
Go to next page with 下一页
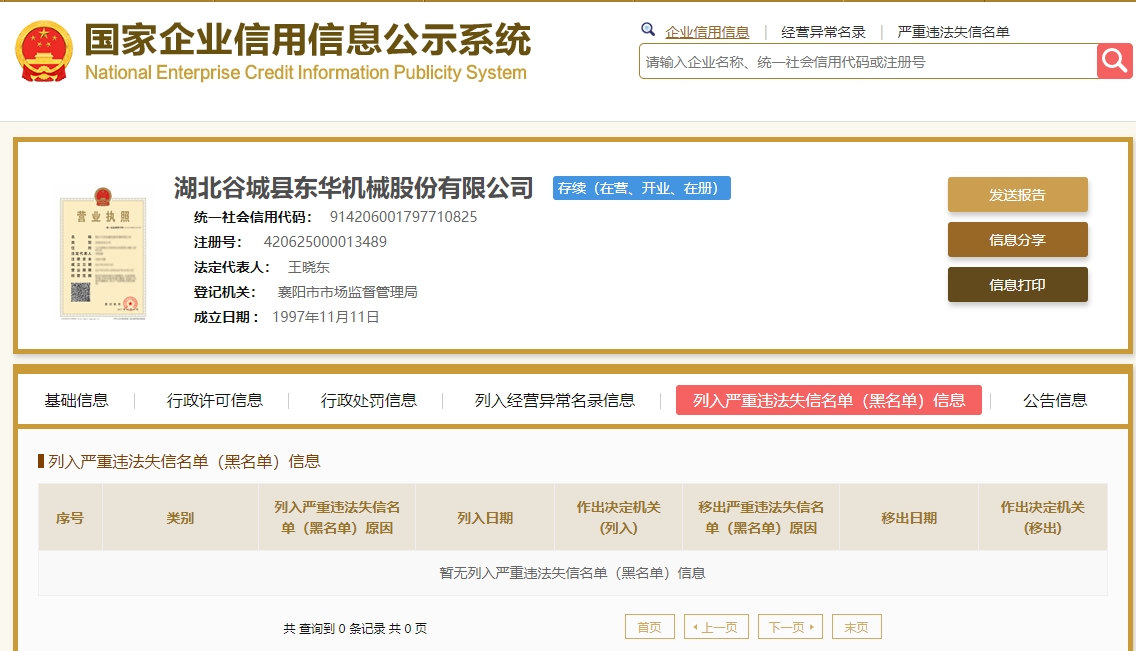(x=790, y=627)
